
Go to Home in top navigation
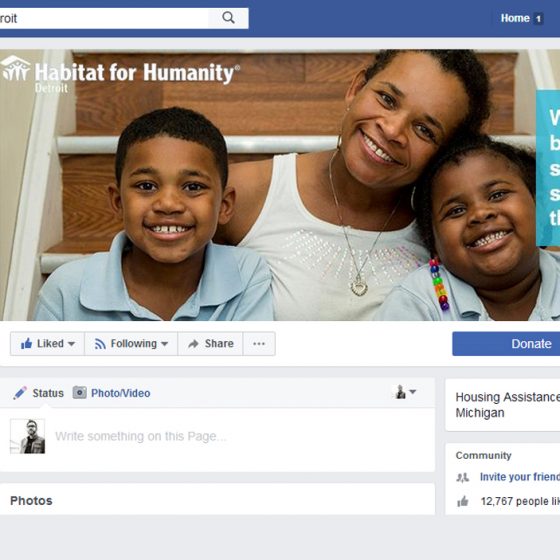[515, 18]
